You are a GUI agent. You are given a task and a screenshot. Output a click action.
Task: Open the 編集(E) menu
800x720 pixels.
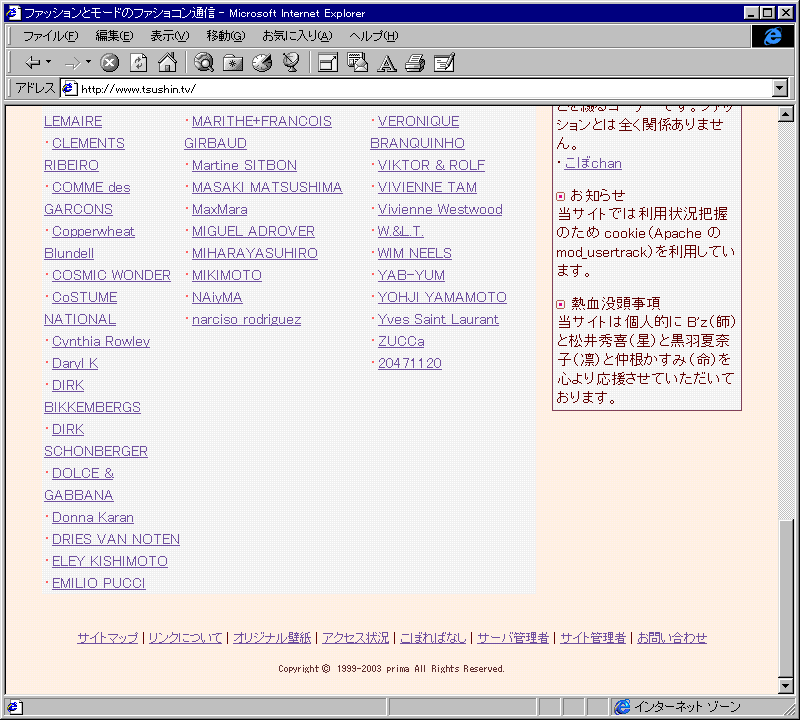tap(114, 36)
